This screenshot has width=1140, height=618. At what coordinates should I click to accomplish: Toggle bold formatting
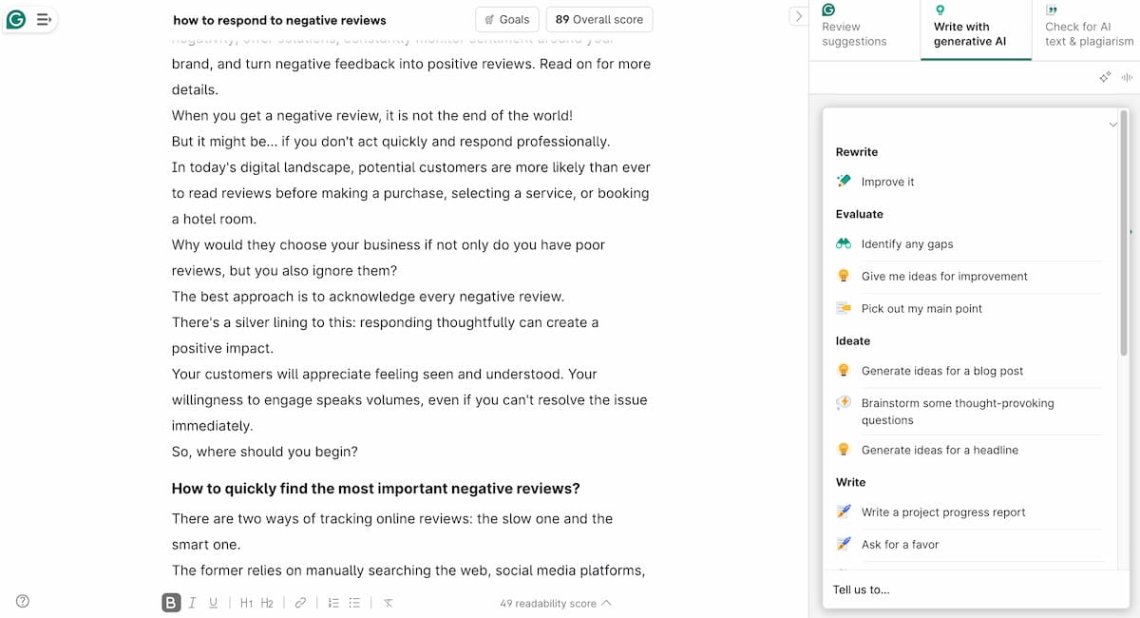click(170, 602)
